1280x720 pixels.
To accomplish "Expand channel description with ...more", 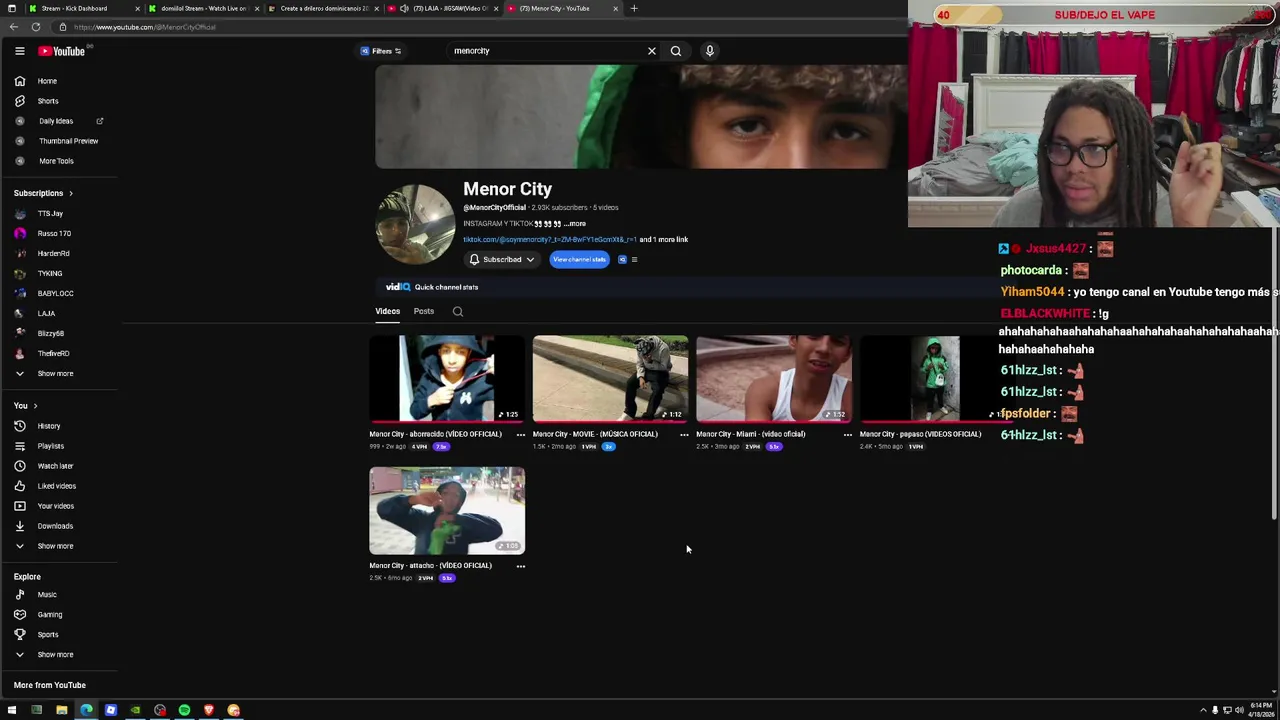I will pos(576,224).
